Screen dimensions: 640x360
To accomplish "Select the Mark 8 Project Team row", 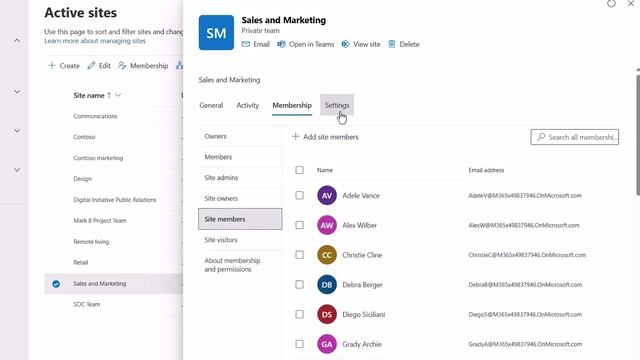I will [x=113, y=221].
